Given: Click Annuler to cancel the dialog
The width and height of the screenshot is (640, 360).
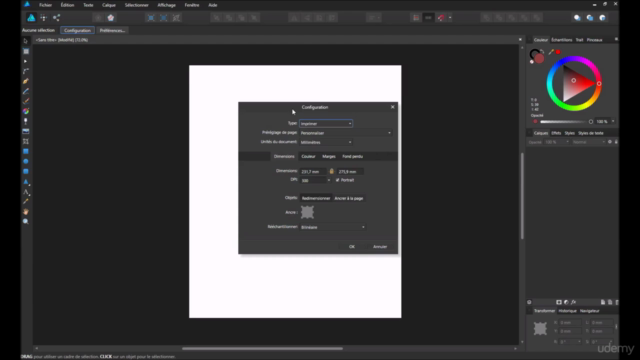Looking at the screenshot, I should [380, 247].
